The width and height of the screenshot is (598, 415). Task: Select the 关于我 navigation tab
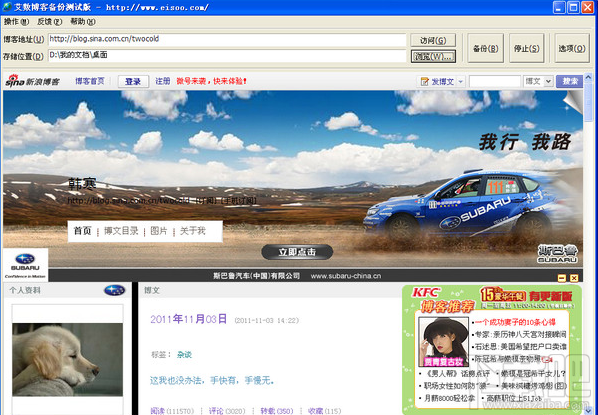pos(193,231)
